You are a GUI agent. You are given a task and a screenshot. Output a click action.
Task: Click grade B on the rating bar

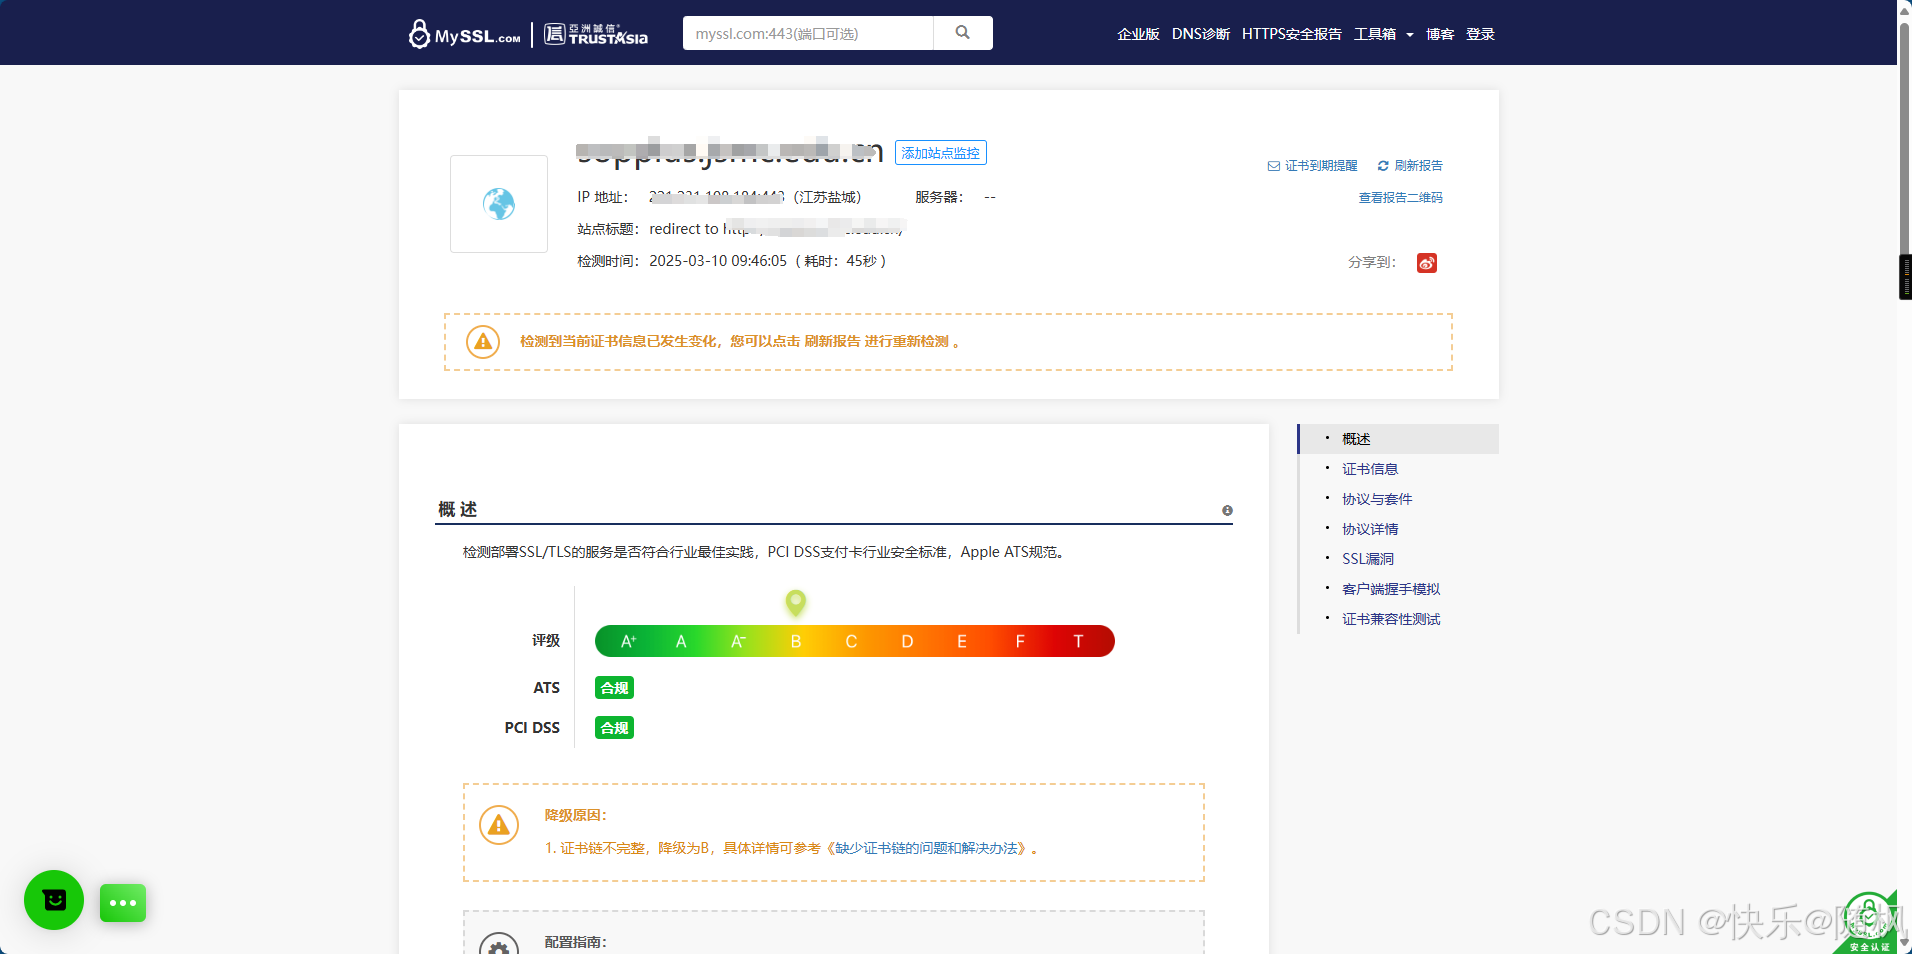(796, 642)
